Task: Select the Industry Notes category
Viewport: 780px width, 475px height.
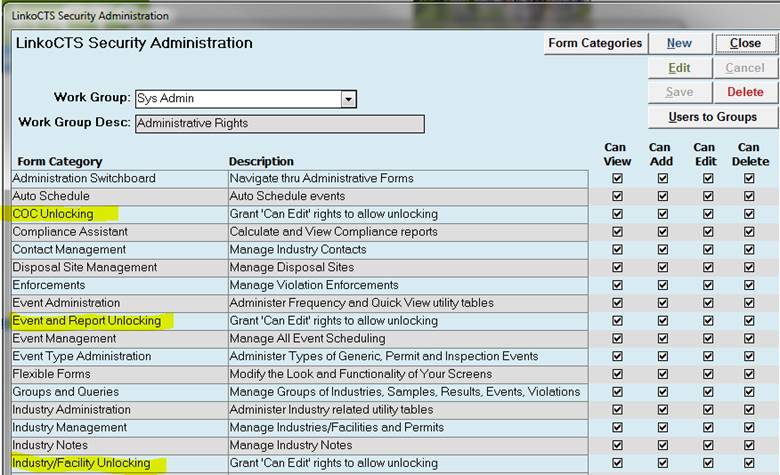Action: point(119,445)
